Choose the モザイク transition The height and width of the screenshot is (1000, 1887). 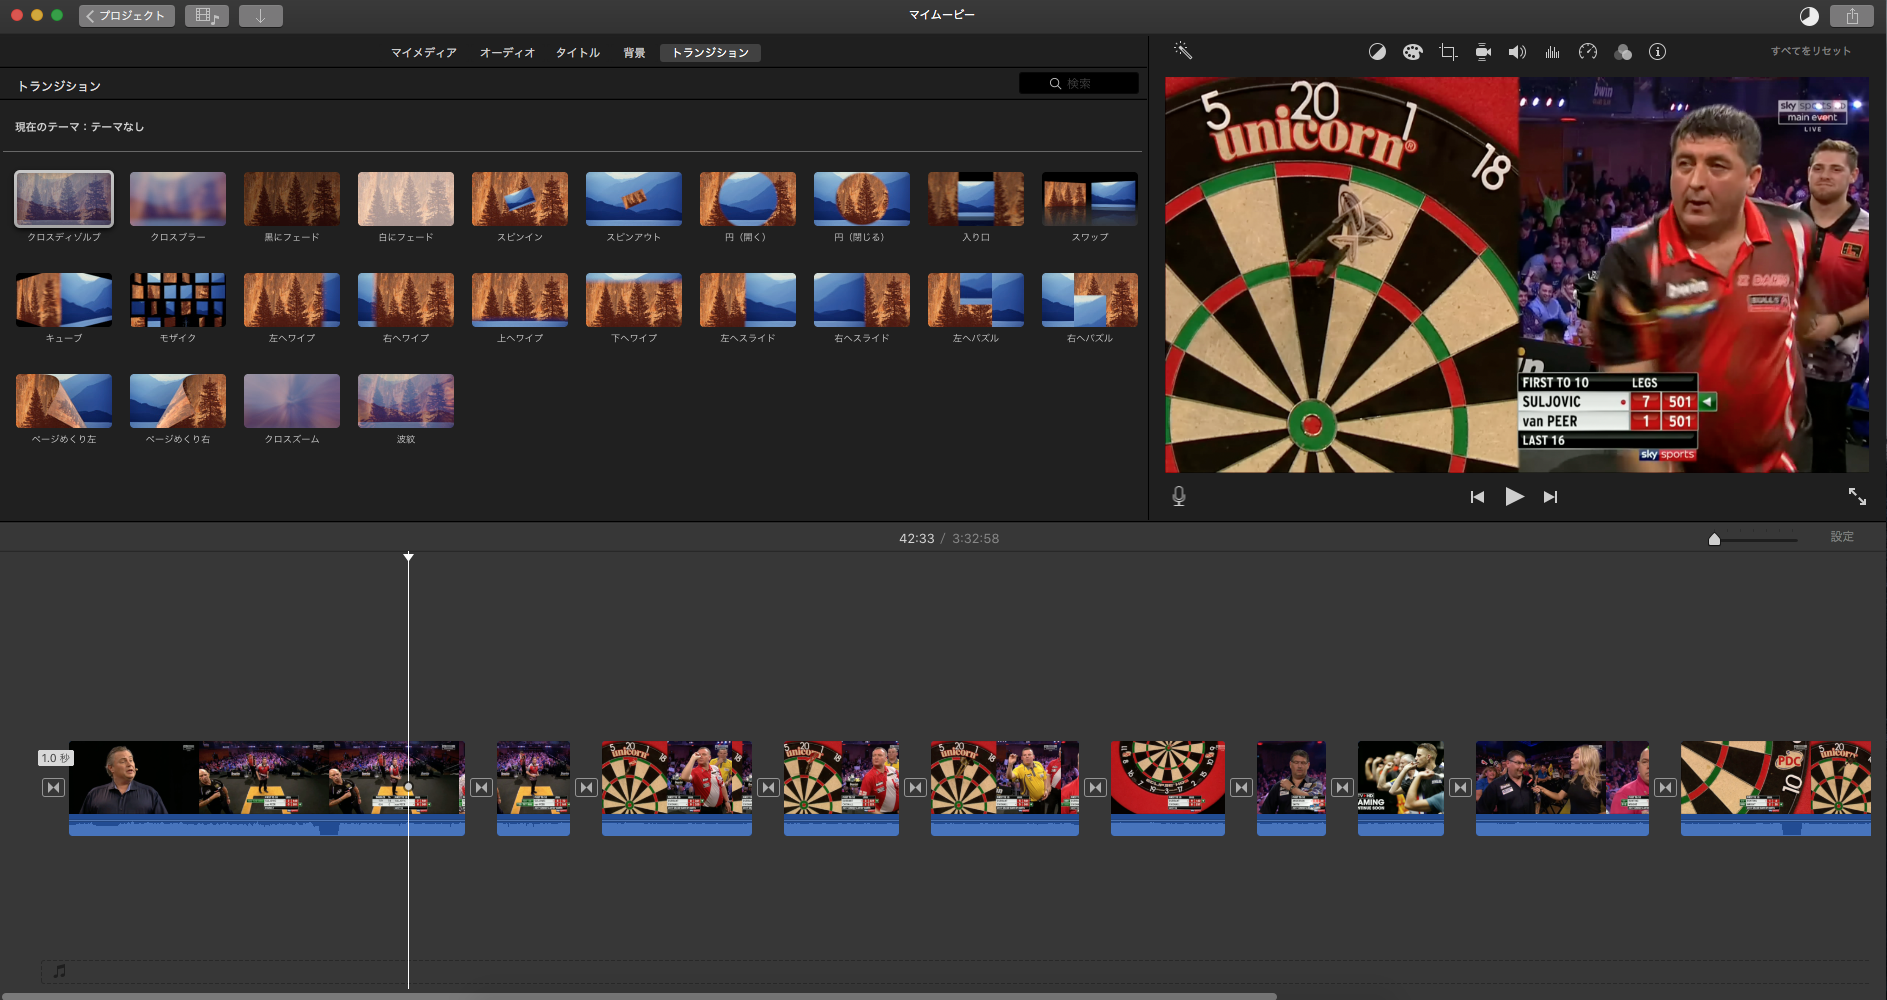(x=178, y=300)
